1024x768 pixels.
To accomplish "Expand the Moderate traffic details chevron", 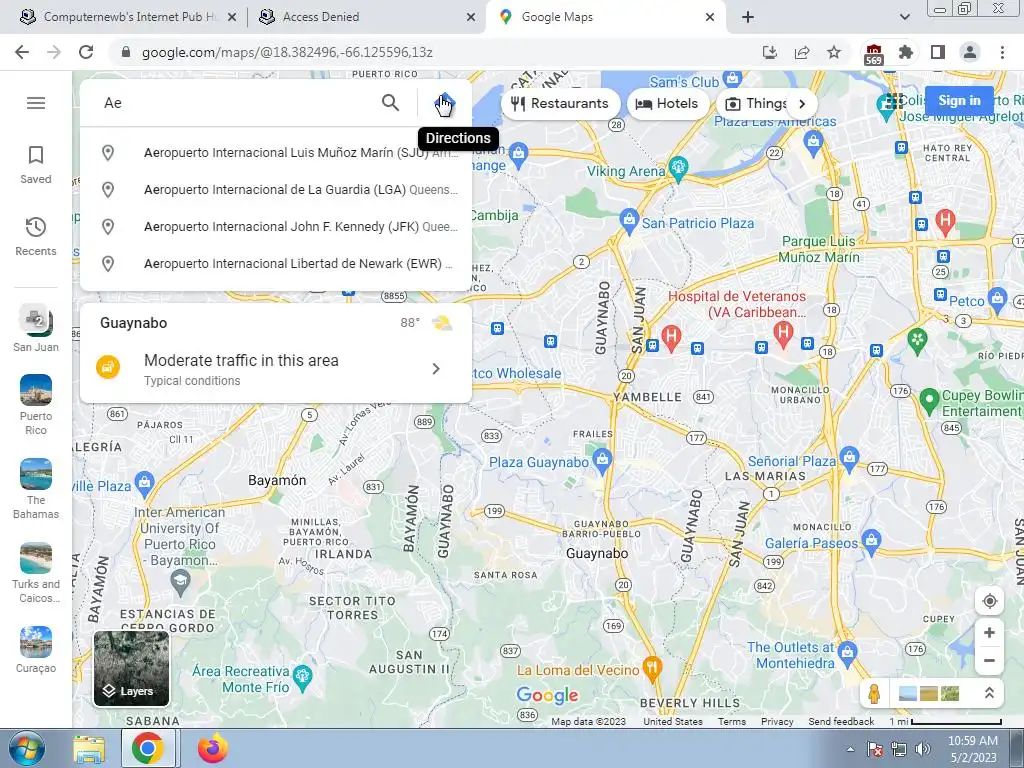I will tap(436, 369).
